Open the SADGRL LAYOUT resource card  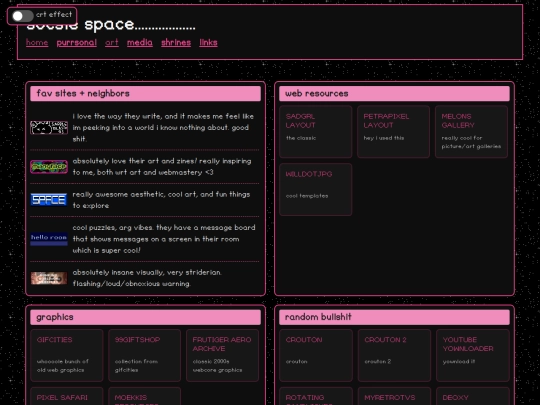click(316, 132)
